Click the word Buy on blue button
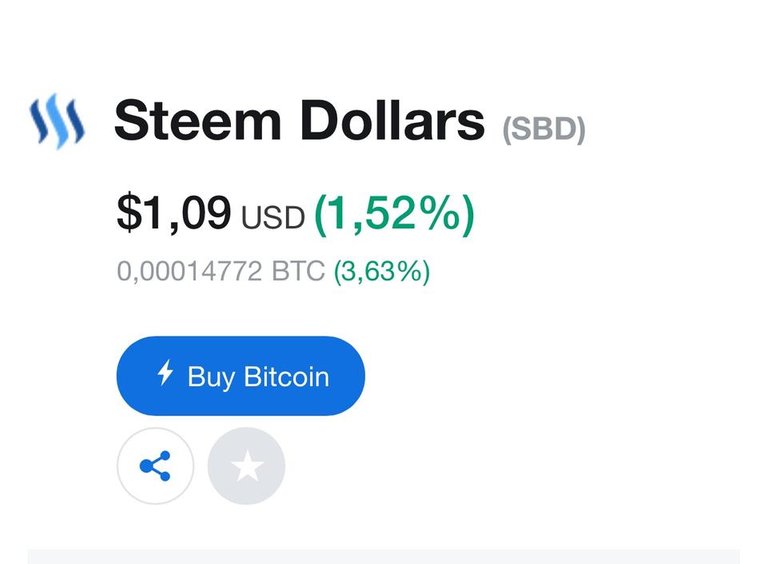This screenshot has width=768, height=564. point(210,377)
